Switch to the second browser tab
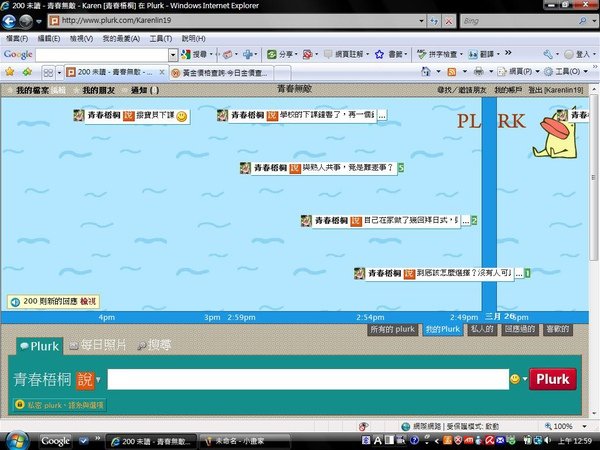 click(222, 73)
